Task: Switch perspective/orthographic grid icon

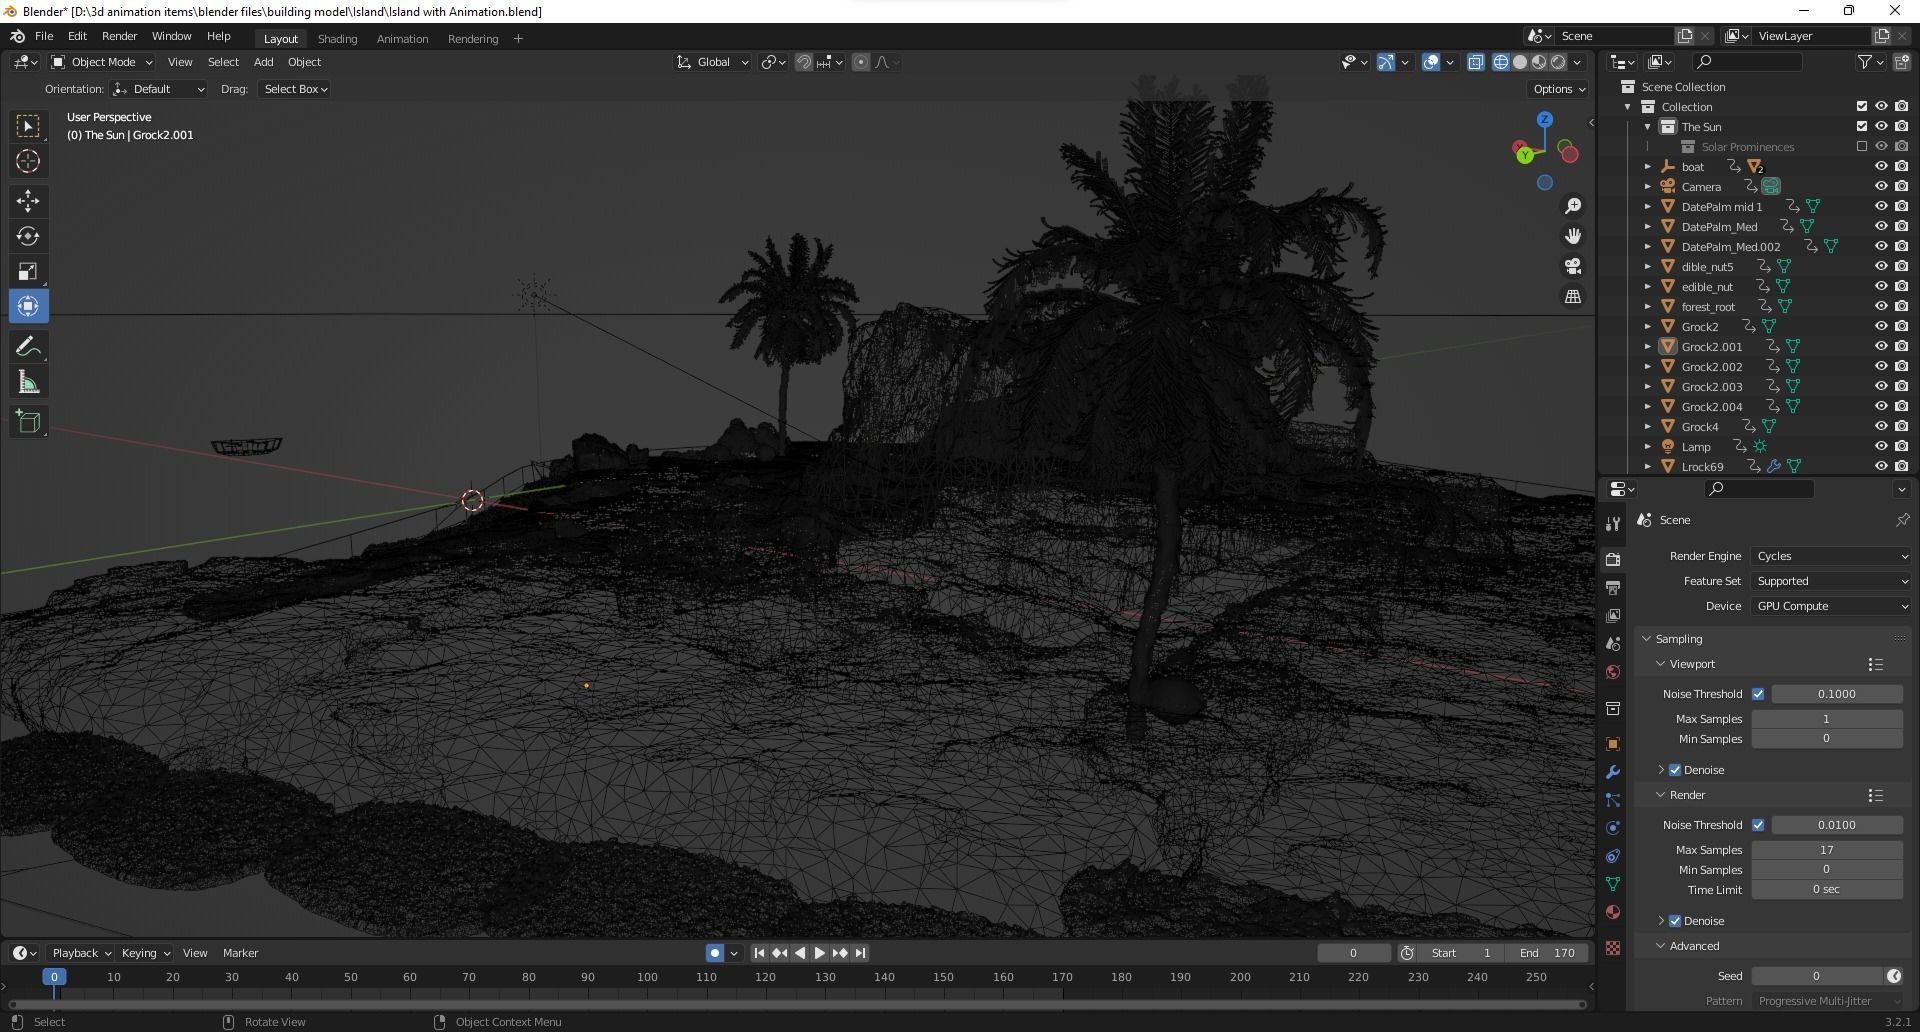Action: [x=1573, y=296]
